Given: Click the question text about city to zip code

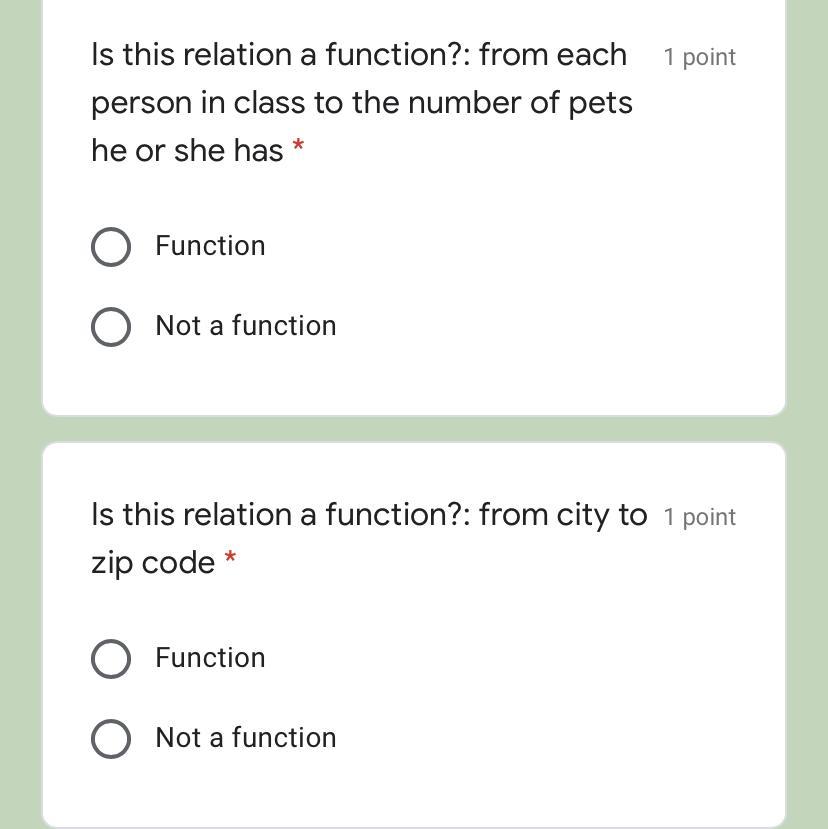Looking at the screenshot, I should coord(368,515).
